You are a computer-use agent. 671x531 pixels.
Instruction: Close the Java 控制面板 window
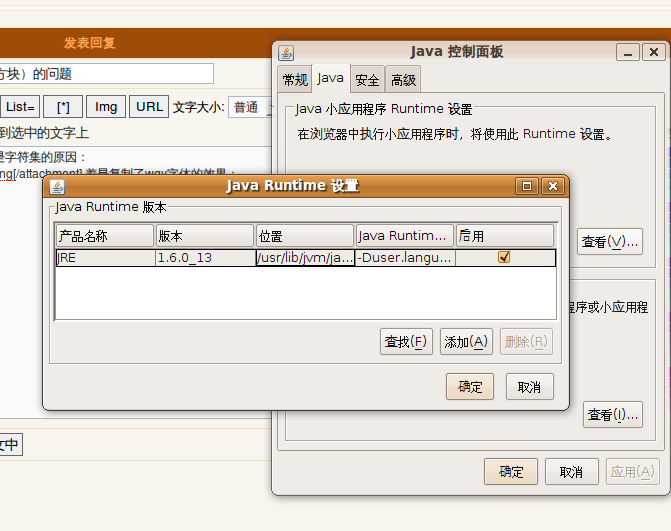[654, 52]
